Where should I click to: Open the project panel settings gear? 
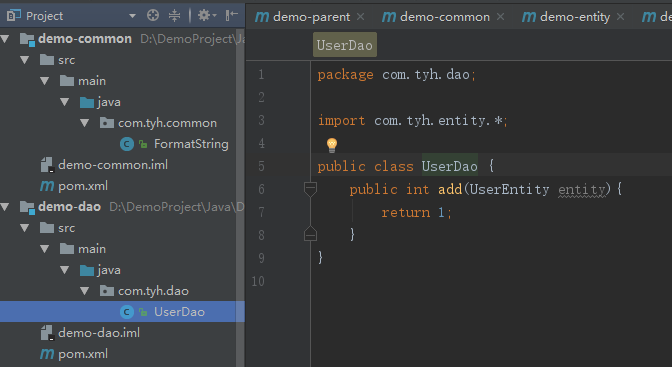point(207,16)
